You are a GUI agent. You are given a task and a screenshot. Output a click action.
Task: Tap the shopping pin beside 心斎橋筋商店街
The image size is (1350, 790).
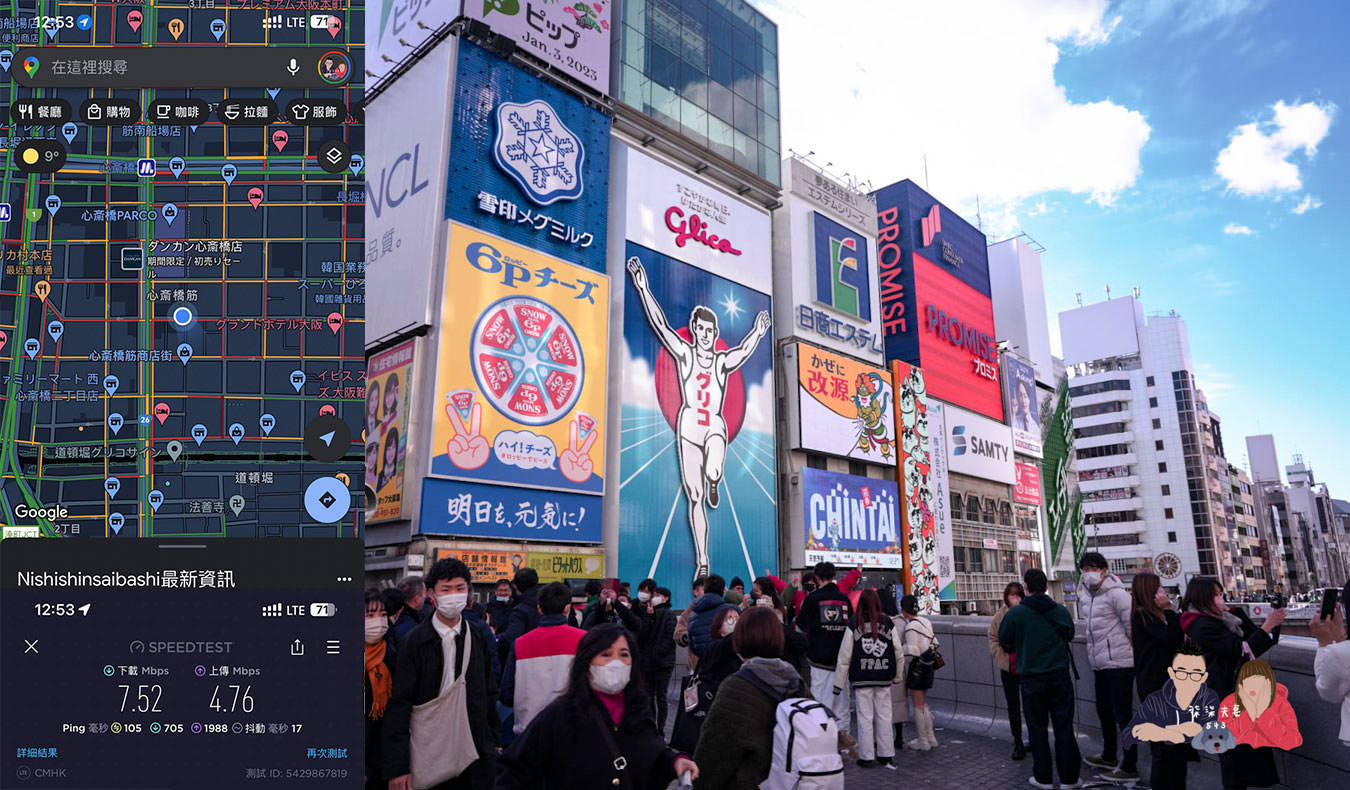[184, 352]
